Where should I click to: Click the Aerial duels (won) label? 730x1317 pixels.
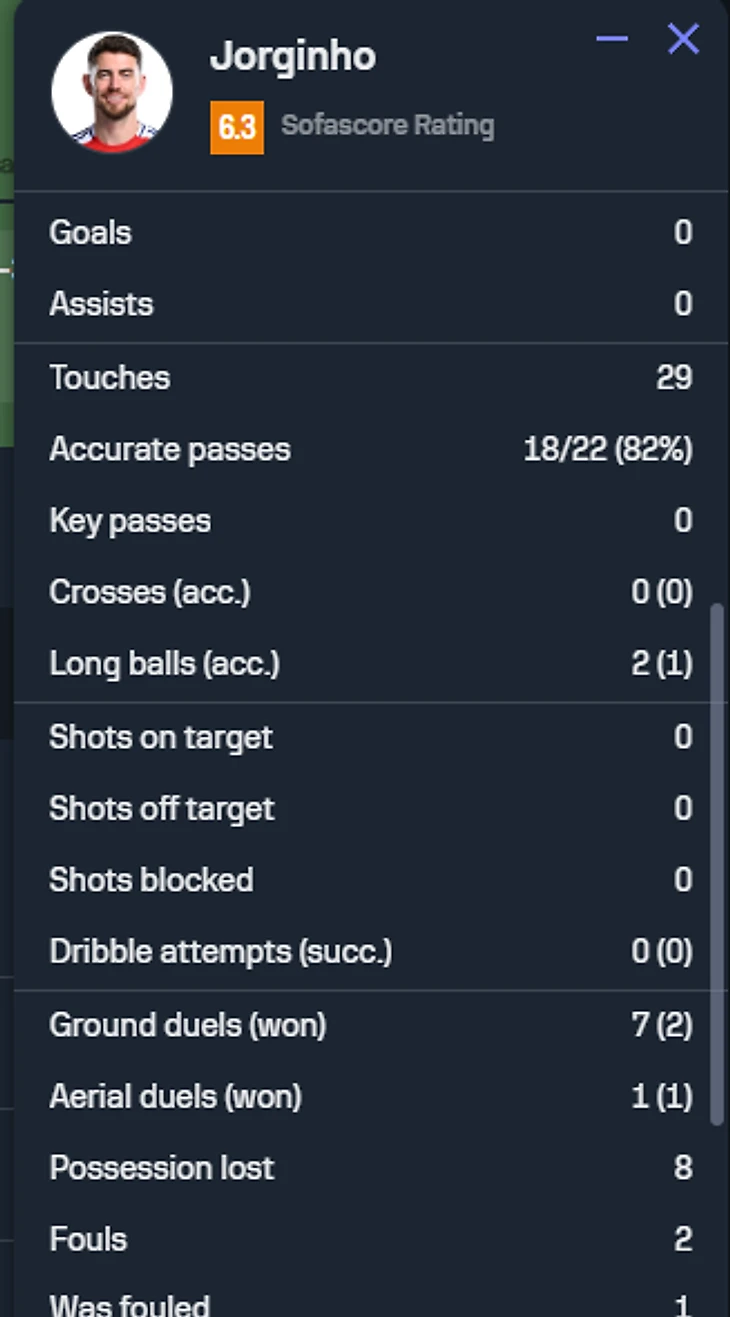(176, 1097)
